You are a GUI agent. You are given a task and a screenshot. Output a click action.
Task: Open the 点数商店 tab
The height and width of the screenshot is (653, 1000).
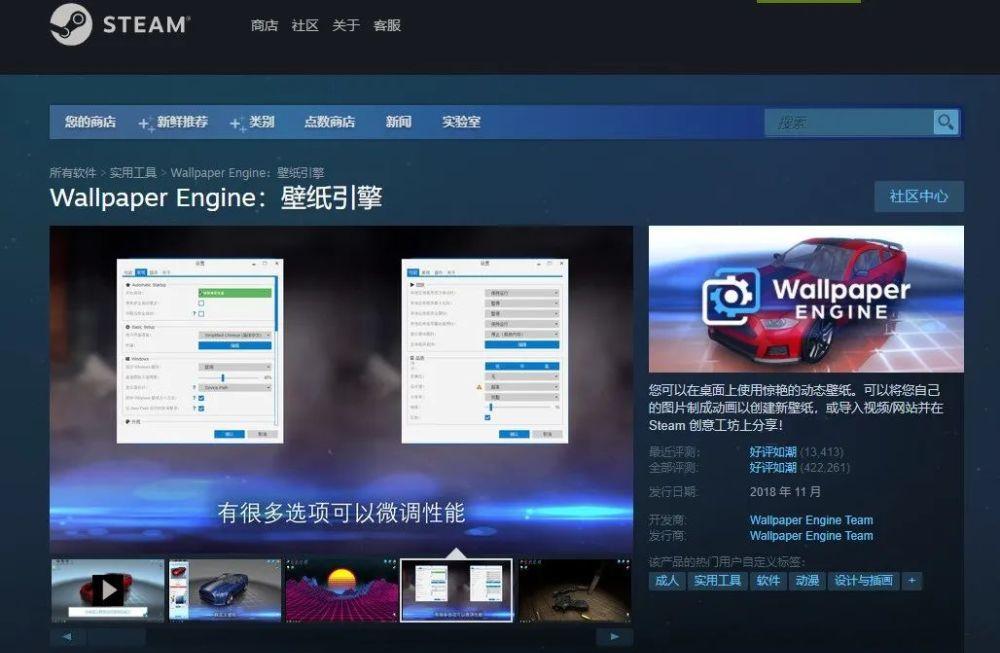(330, 122)
